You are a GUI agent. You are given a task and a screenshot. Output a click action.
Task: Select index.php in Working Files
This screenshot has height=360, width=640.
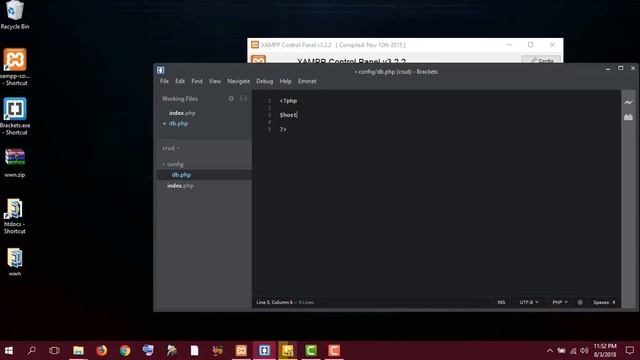[182, 113]
